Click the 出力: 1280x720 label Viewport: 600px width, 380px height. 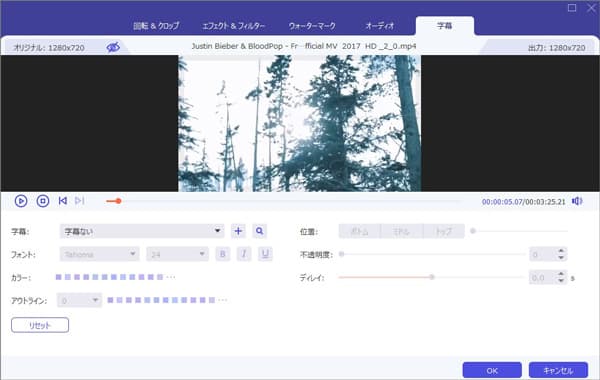pos(557,48)
